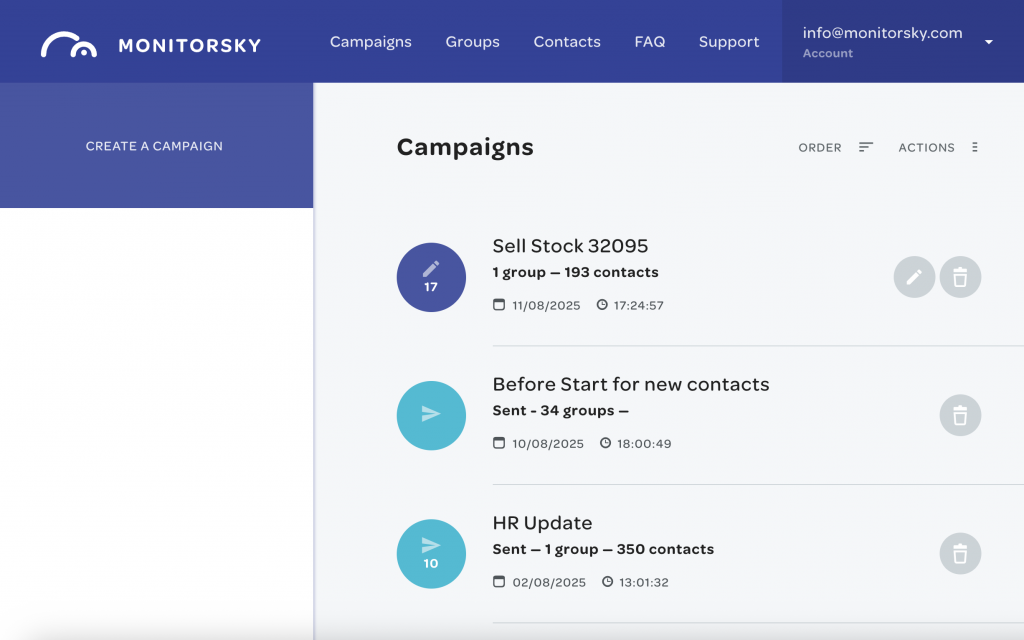The height and width of the screenshot is (640, 1024).
Task: Click the sent icon for Before Start campaign
Action: click(x=431, y=415)
